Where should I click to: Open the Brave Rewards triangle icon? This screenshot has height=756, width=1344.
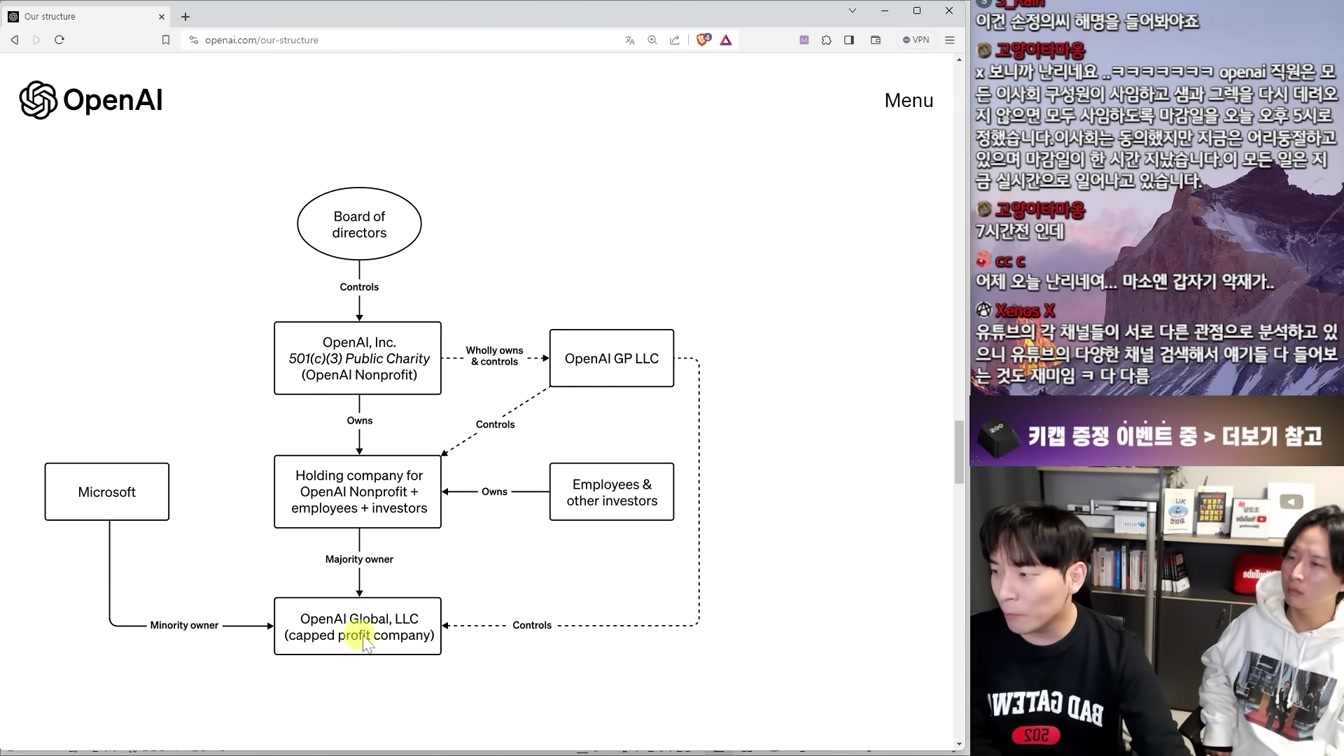click(x=726, y=40)
